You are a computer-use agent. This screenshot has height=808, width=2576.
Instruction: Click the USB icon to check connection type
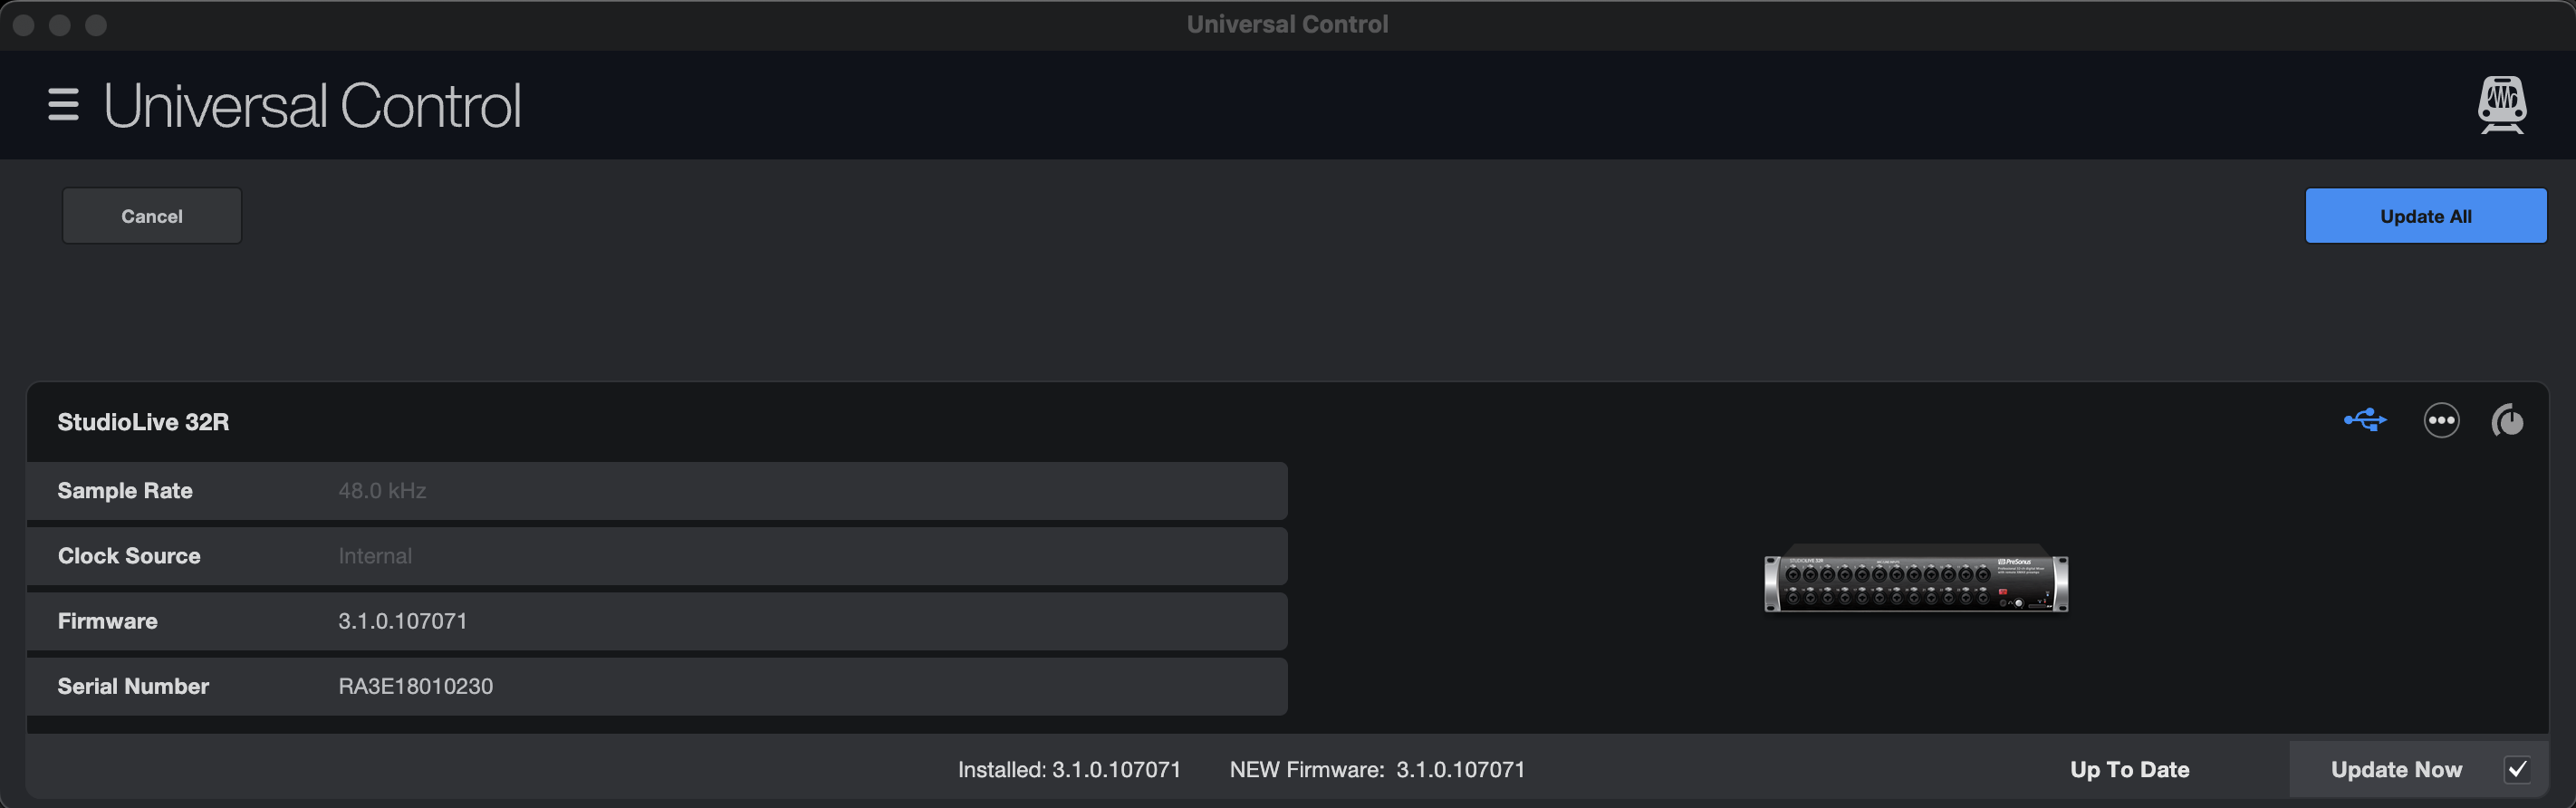coord(2365,420)
